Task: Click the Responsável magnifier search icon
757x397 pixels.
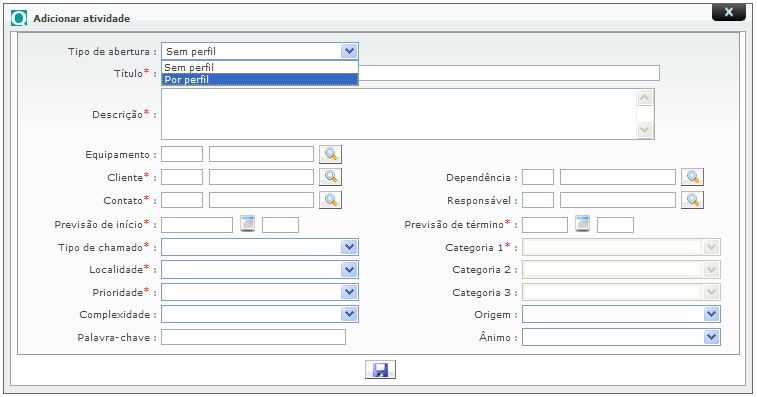Action: coord(692,199)
